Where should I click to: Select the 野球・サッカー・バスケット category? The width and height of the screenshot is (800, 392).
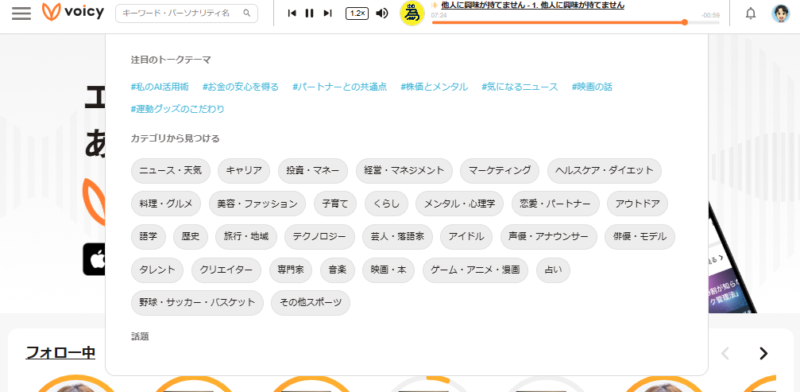[197, 303]
